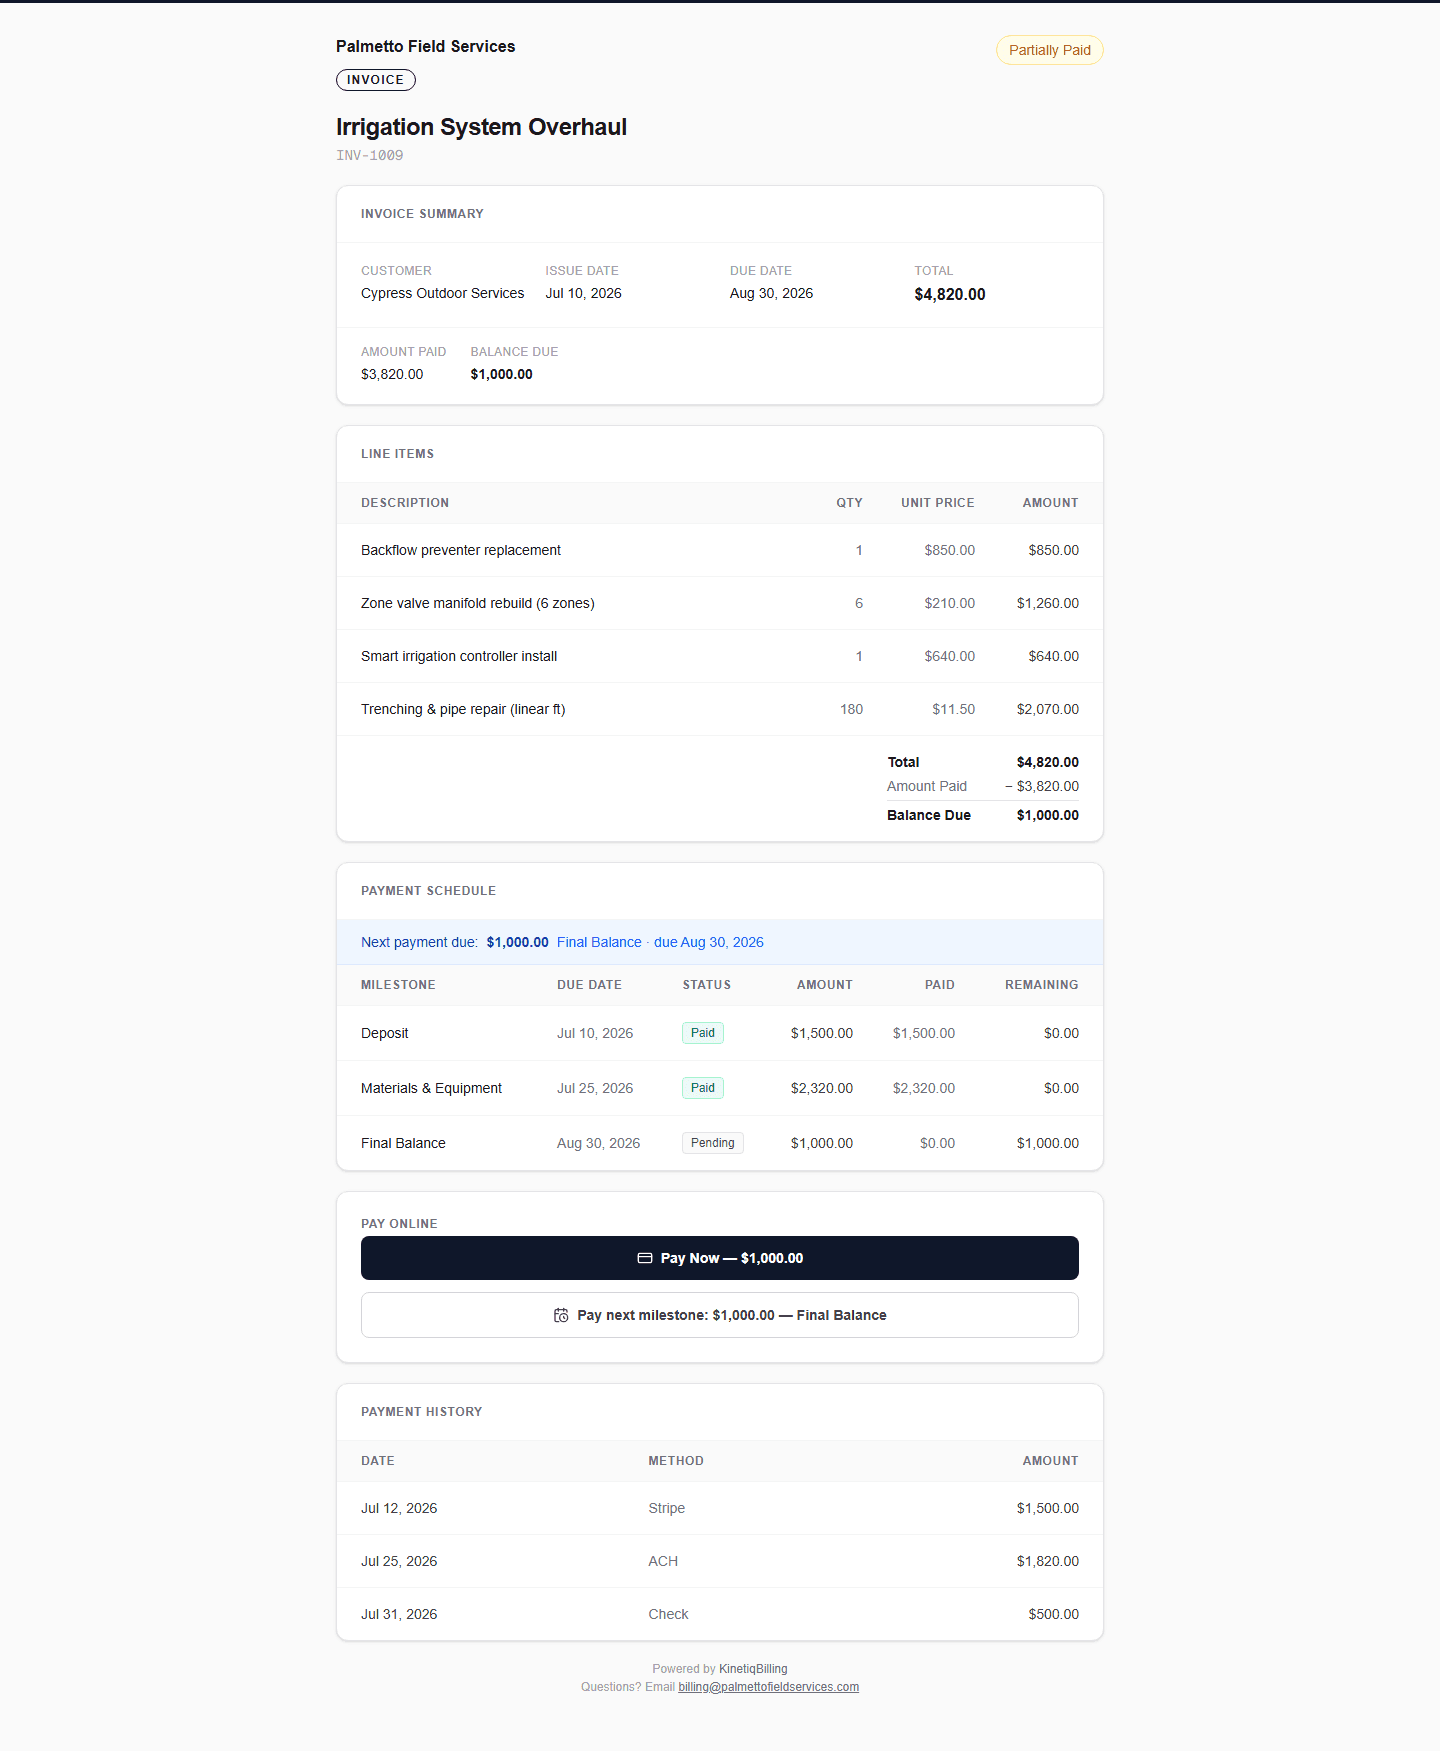Click summary due date Aug 30, 2026

tap(771, 293)
